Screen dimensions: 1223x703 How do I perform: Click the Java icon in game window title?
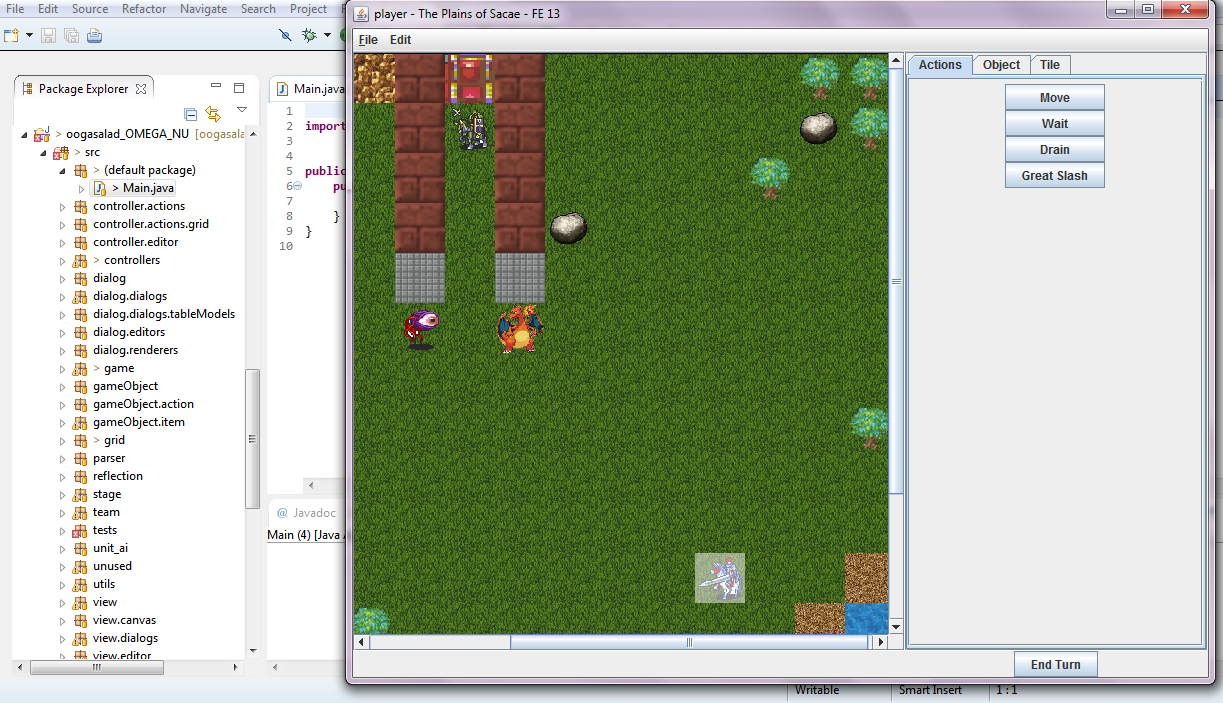tap(362, 13)
